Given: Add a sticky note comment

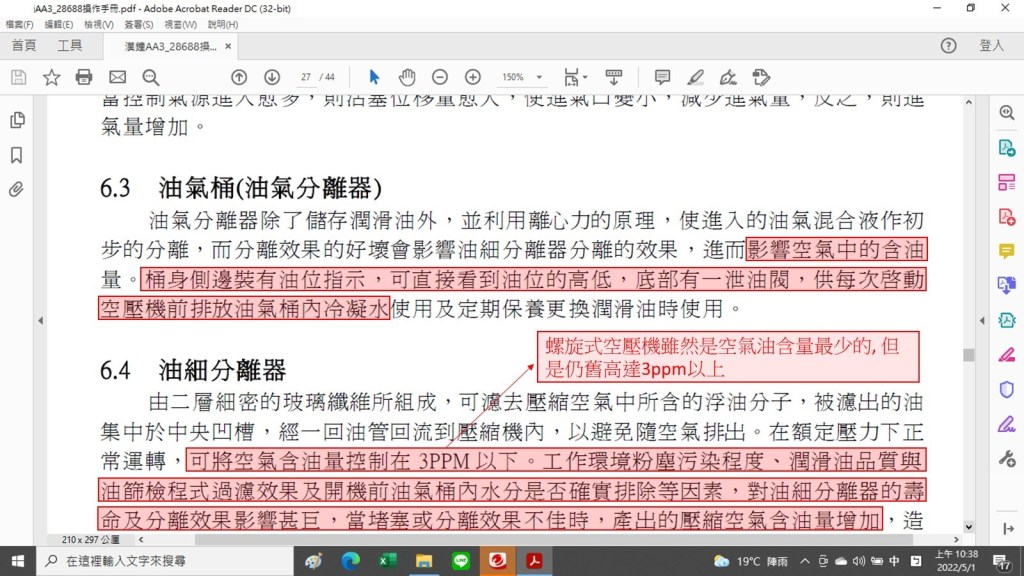Looking at the screenshot, I should [662, 77].
